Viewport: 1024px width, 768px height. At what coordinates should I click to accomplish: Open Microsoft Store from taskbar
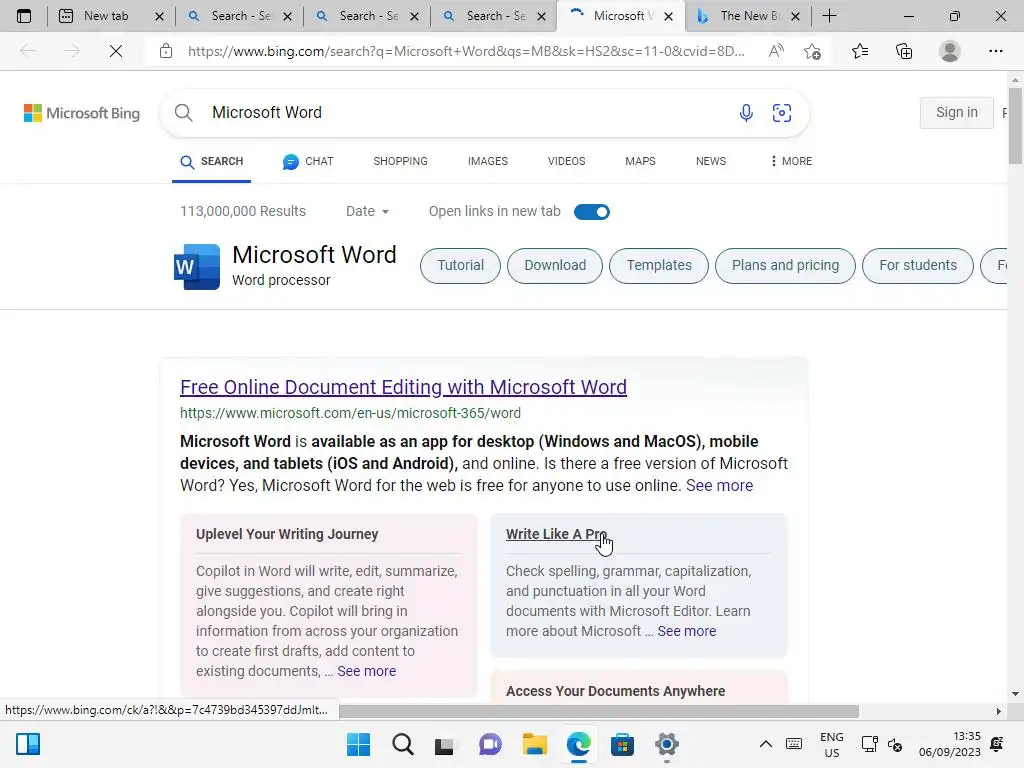coord(622,744)
